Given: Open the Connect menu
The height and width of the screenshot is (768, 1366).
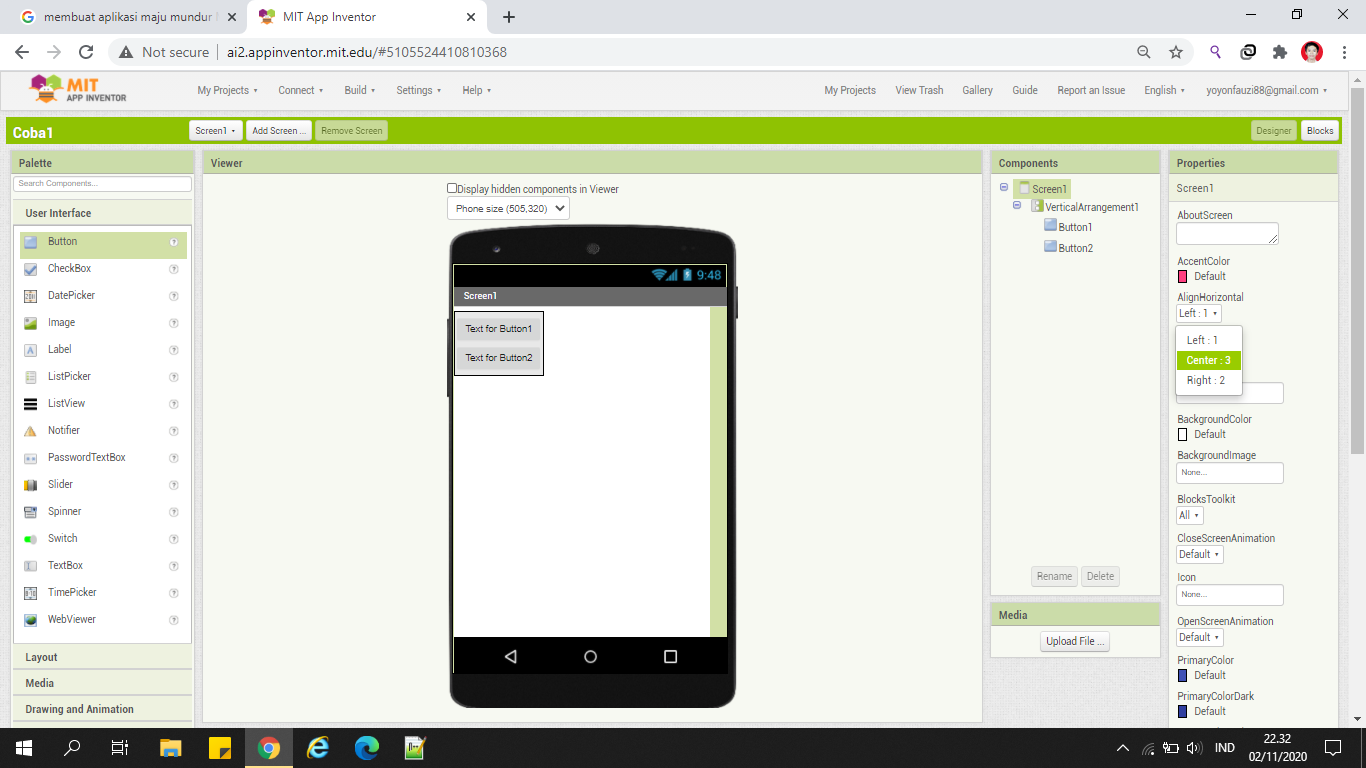Looking at the screenshot, I should point(301,90).
